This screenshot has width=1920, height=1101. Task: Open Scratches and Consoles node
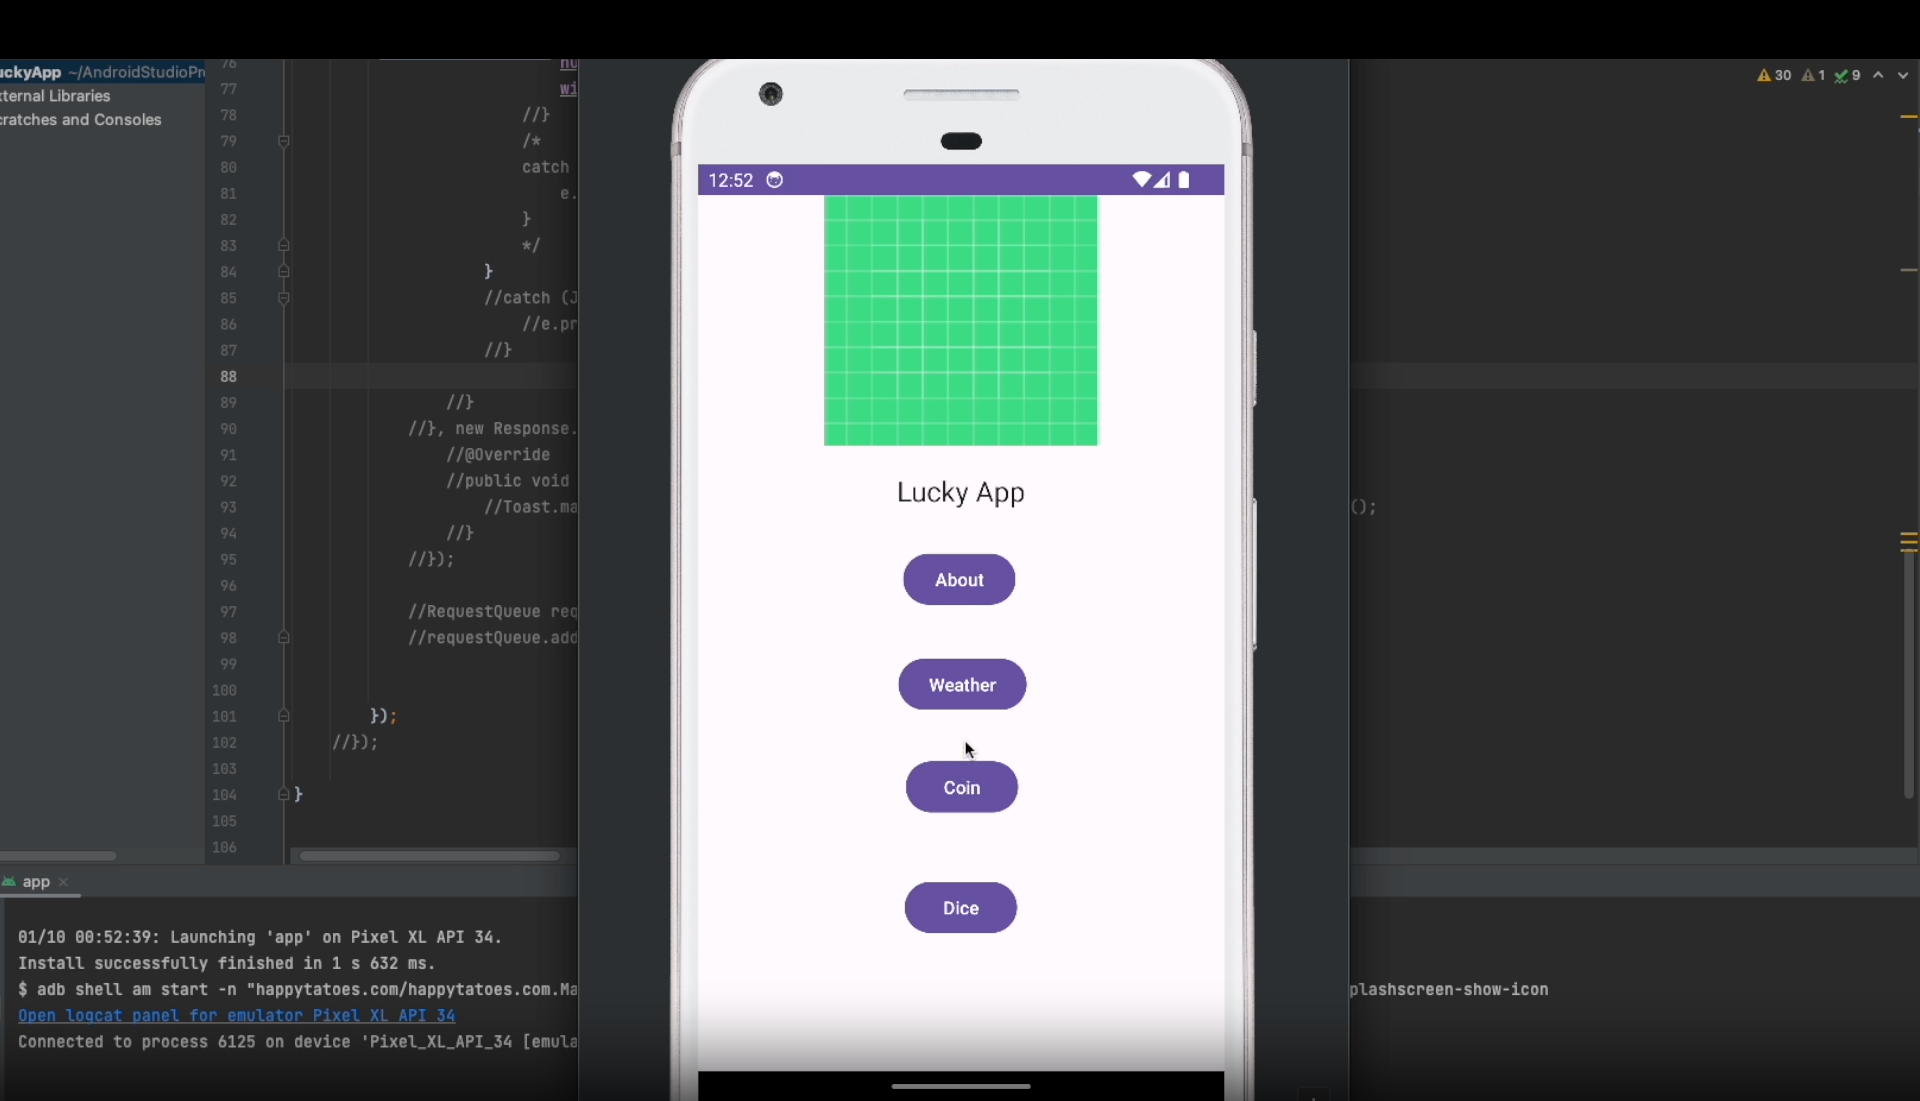(x=80, y=120)
